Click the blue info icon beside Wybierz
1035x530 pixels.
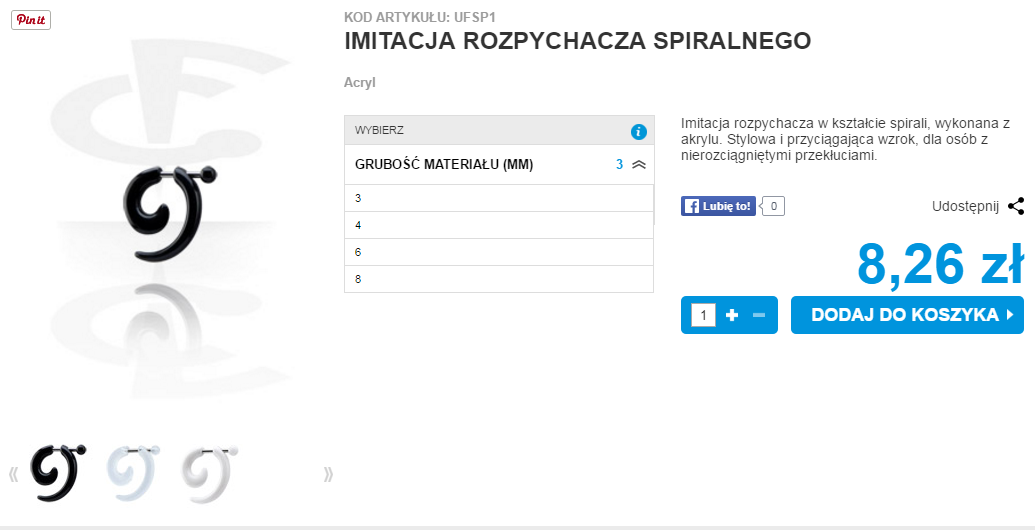pyautogui.click(x=639, y=131)
